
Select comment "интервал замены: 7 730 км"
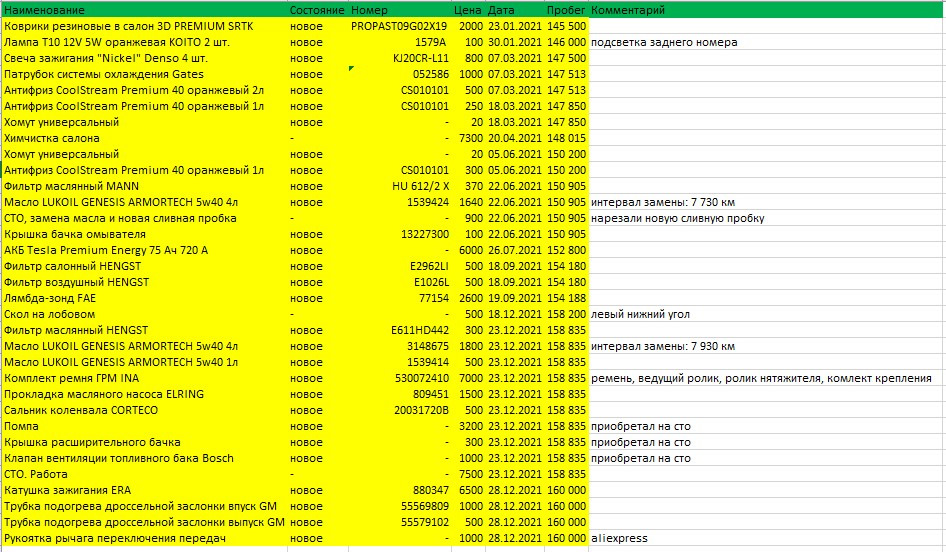tap(766, 202)
